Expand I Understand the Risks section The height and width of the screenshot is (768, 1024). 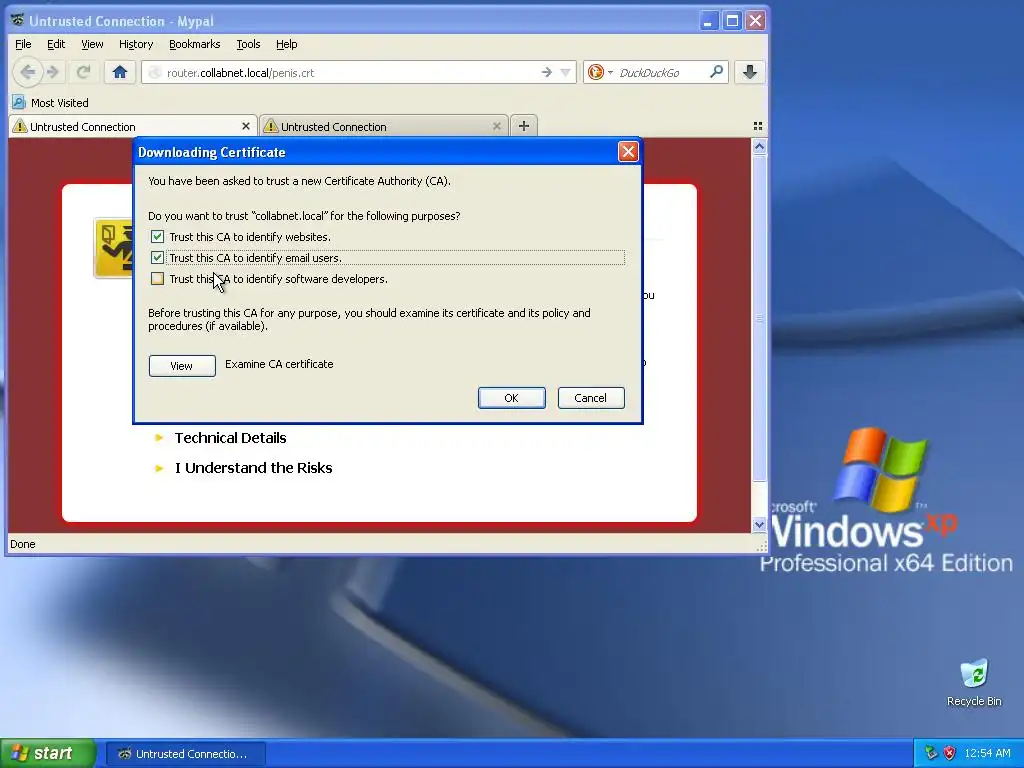pyautogui.click(x=244, y=468)
